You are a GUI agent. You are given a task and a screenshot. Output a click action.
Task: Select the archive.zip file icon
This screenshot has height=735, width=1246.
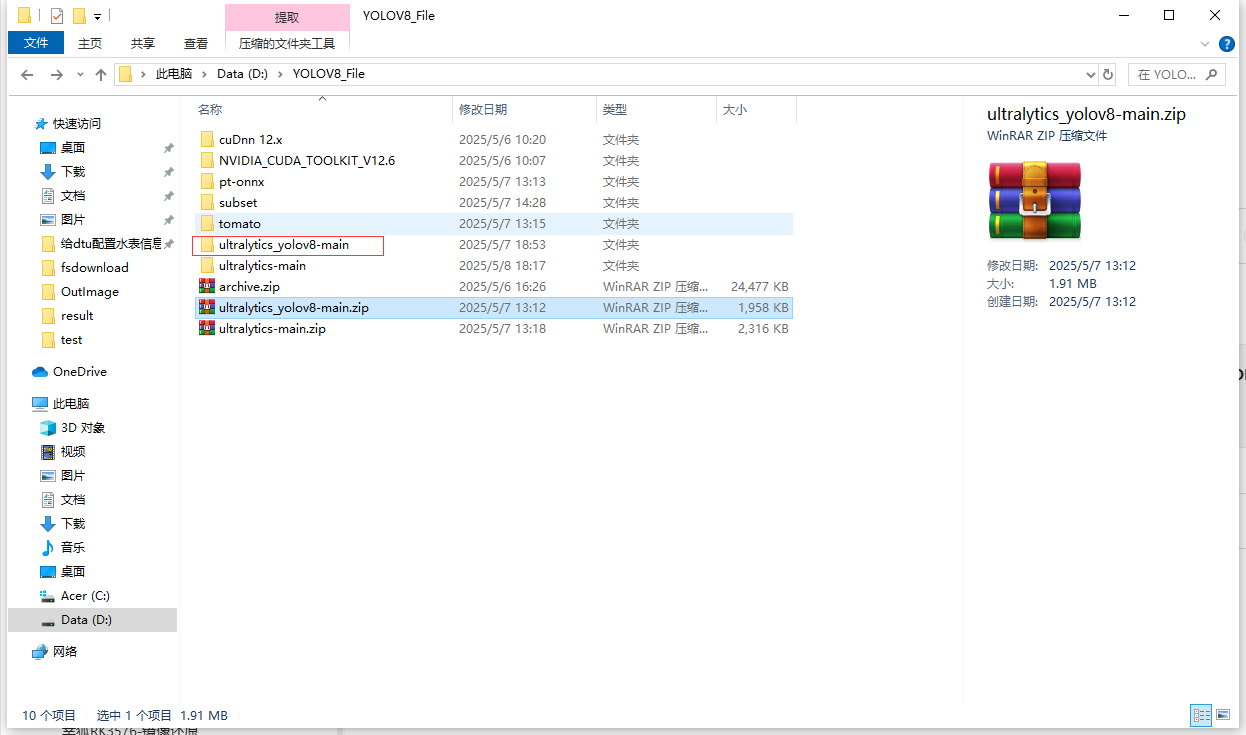click(207, 287)
